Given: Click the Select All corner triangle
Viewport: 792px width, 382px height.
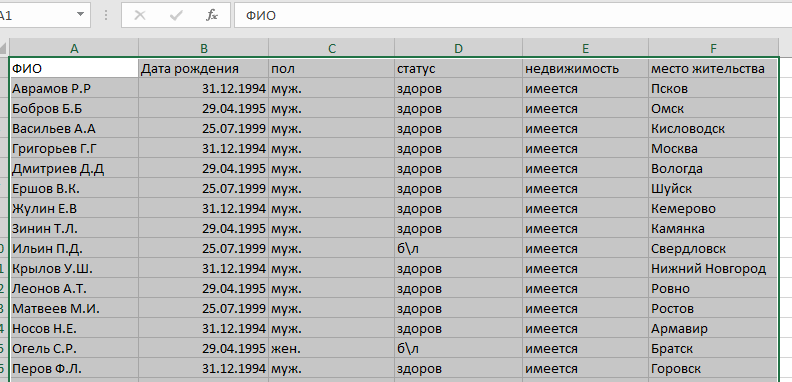Looking at the screenshot, I should (4, 49).
